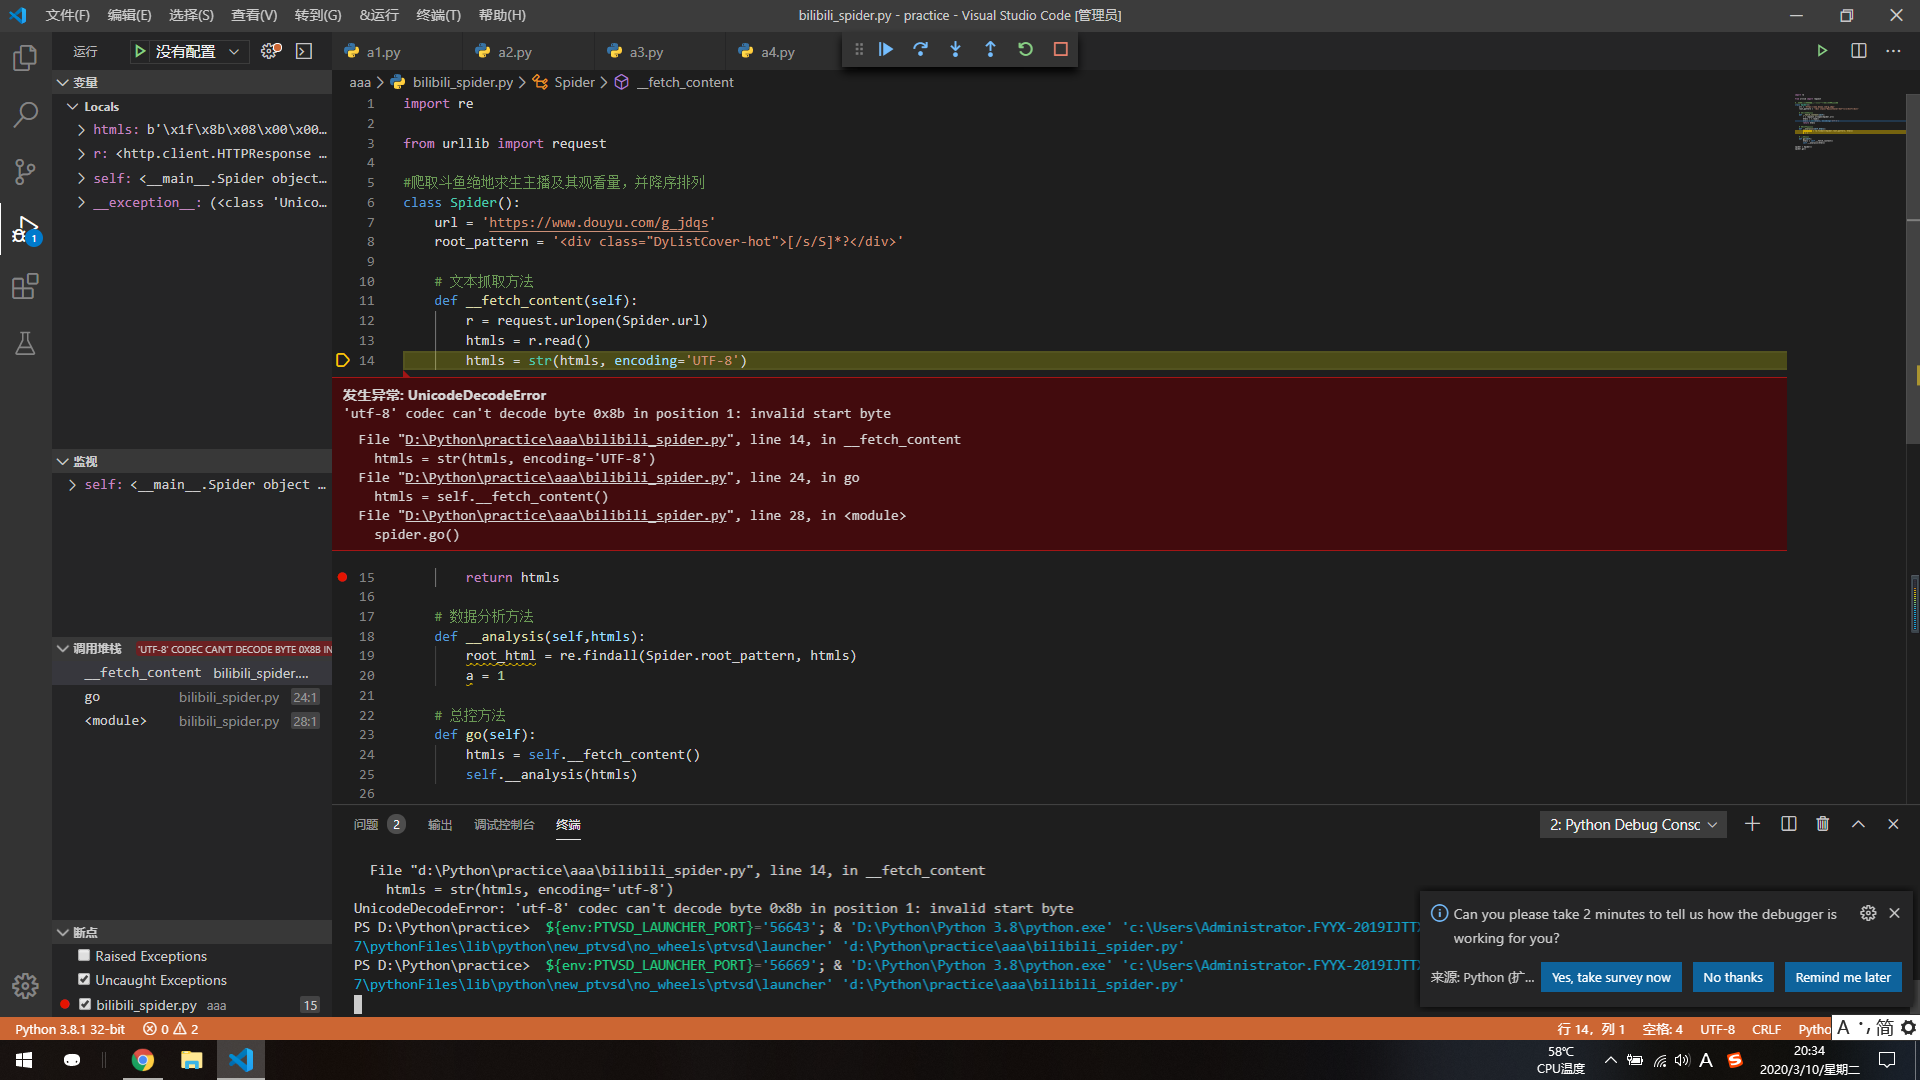Screen dimensions: 1920x1080
Task: Switch to the a1.py tab
Action: pos(383,52)
